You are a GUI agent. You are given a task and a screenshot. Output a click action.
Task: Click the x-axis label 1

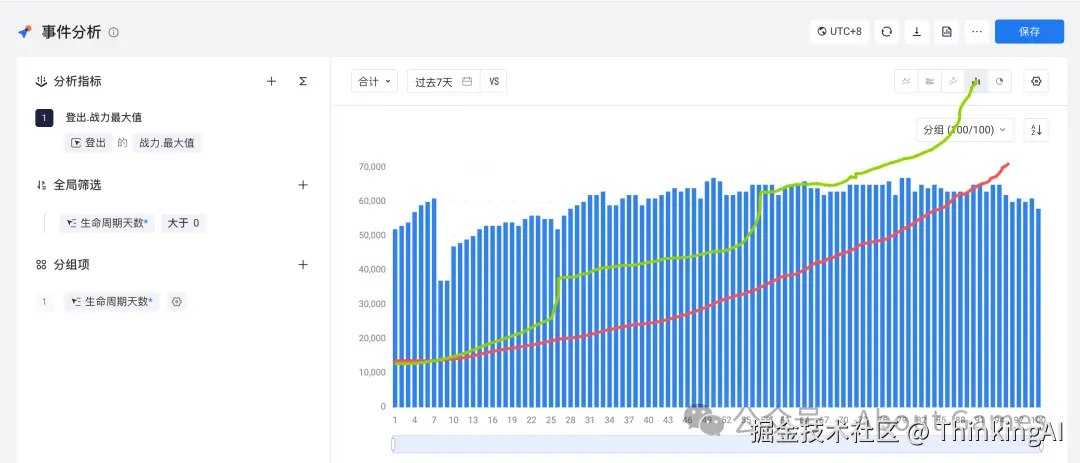pyautogui.click(x=395, y=420)
